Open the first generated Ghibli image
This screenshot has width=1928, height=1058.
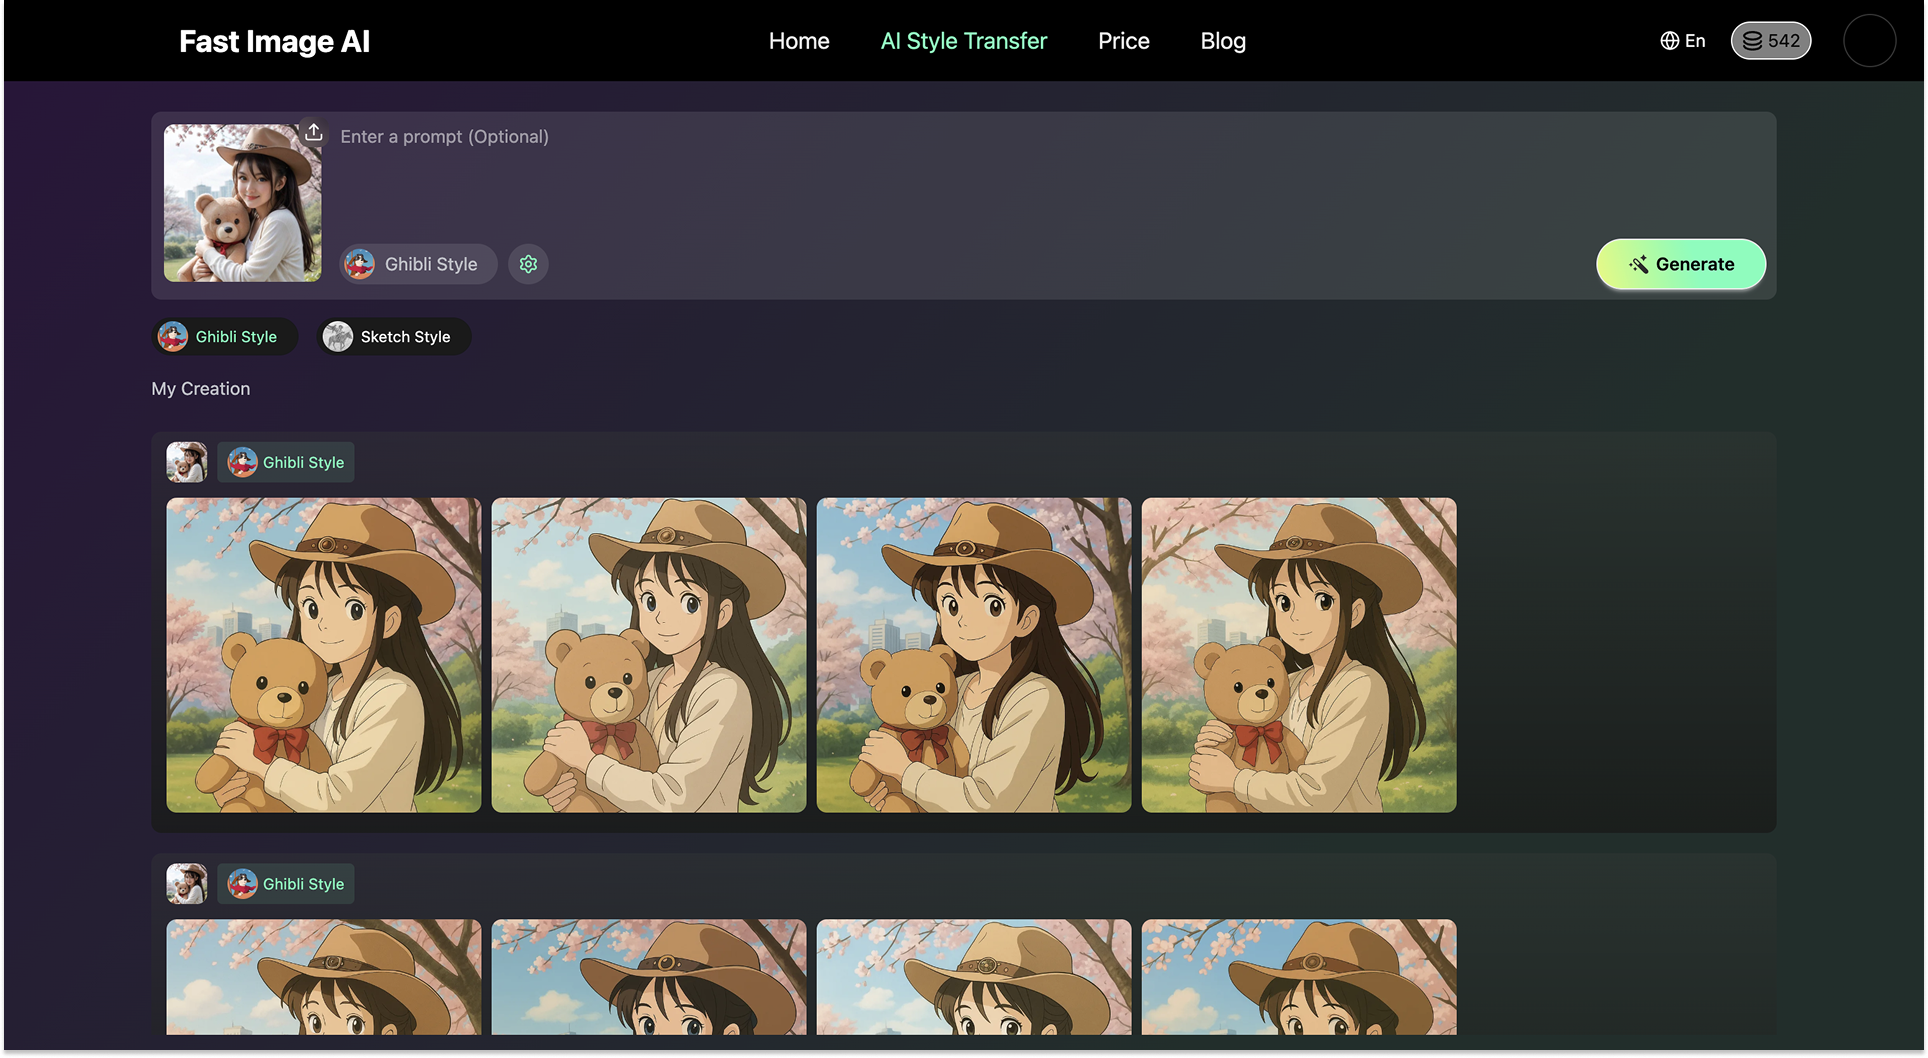323,655
